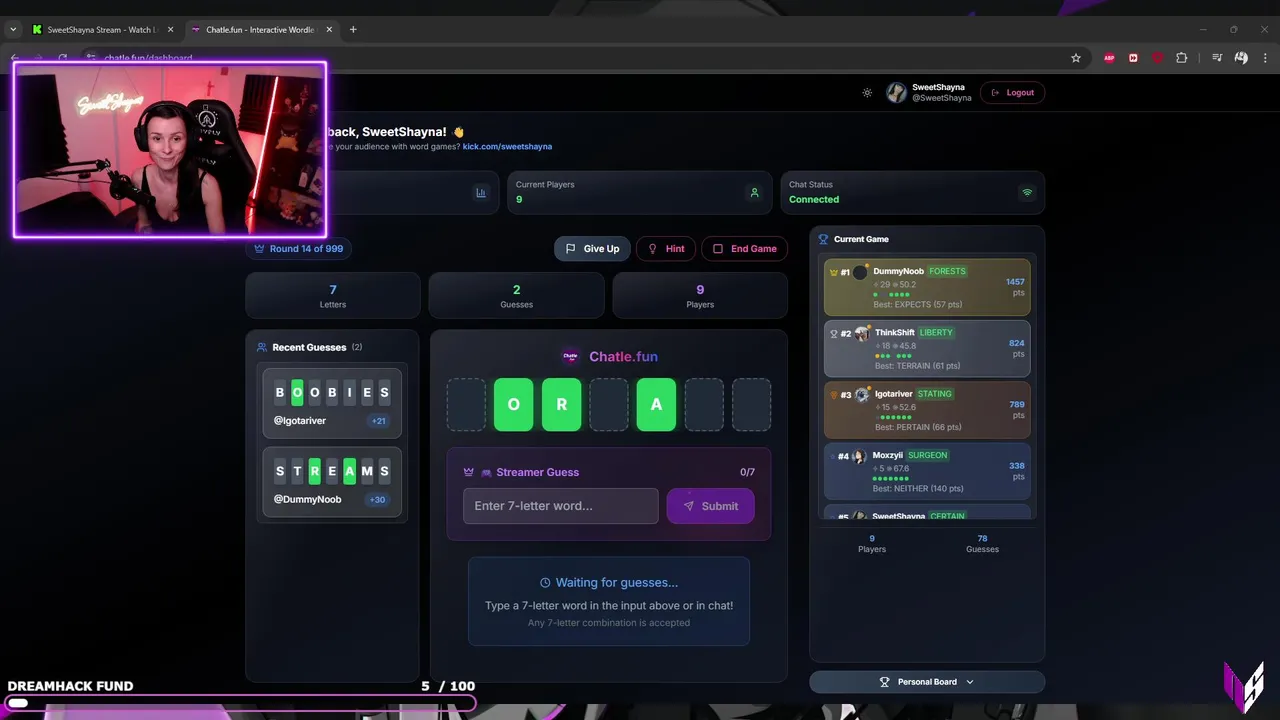Screen dimensions: 1280x720
Task: Click the 2 Guesses stat card
Action: click(517, 296)
